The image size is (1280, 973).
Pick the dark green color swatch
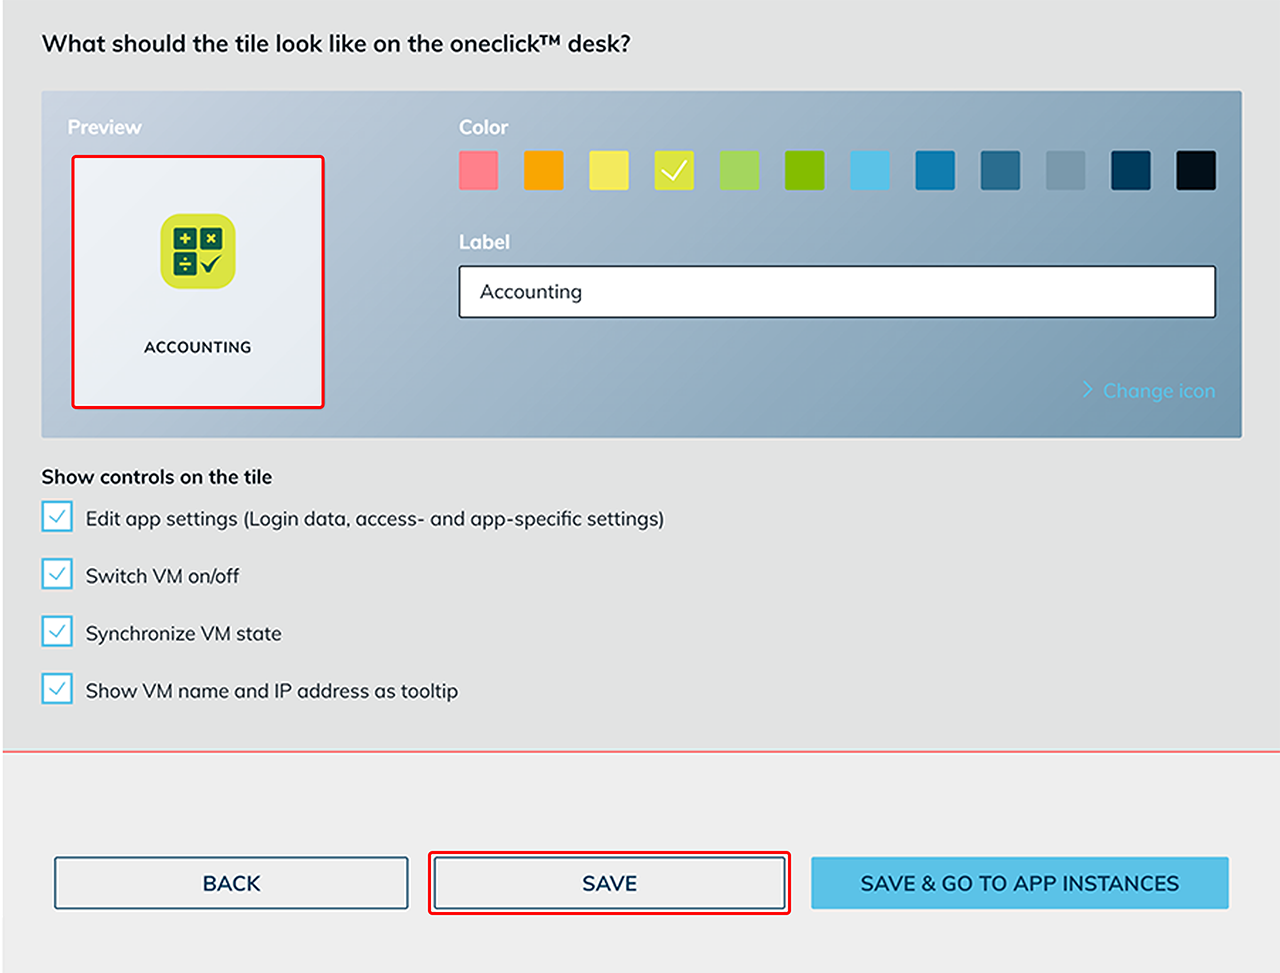pos(804,170)
